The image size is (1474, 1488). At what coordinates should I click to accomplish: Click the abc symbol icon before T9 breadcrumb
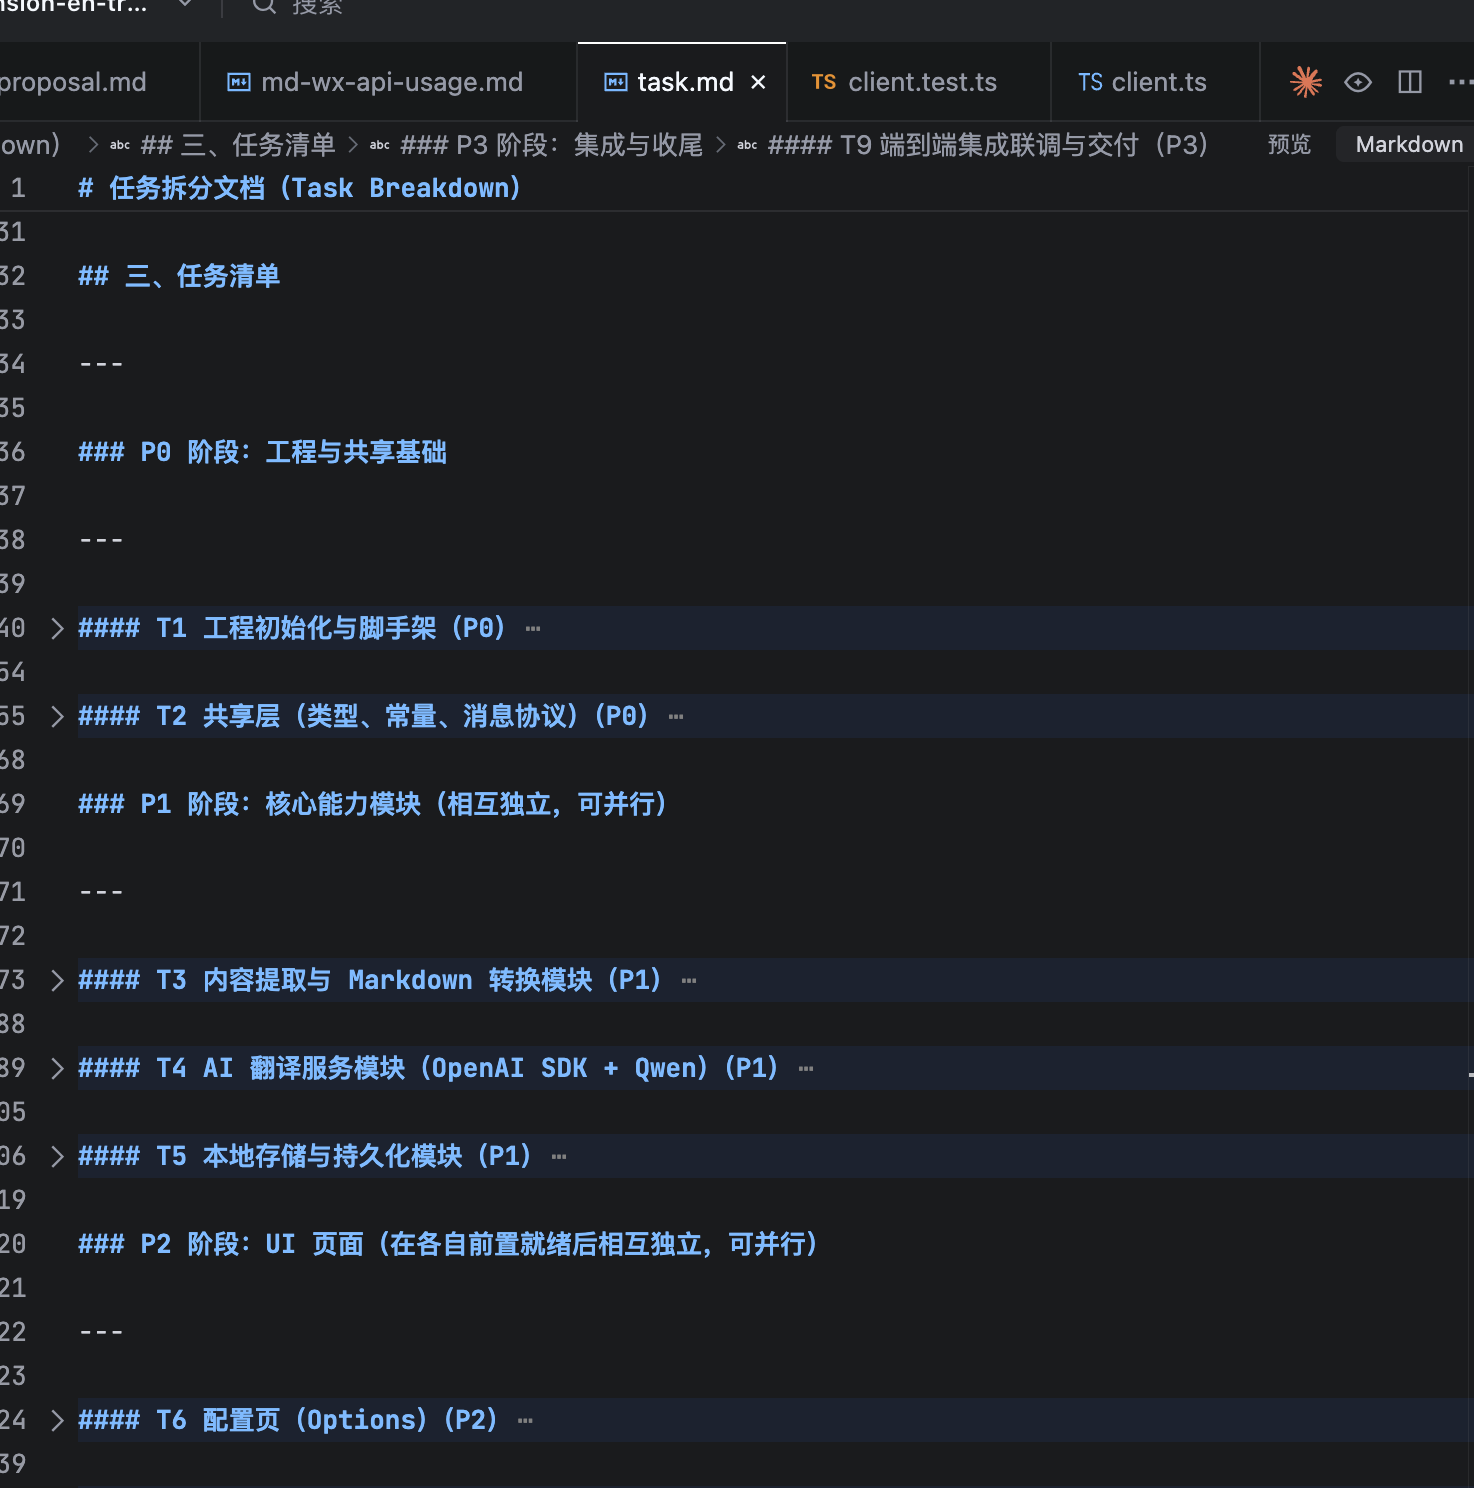pos(747,145)
